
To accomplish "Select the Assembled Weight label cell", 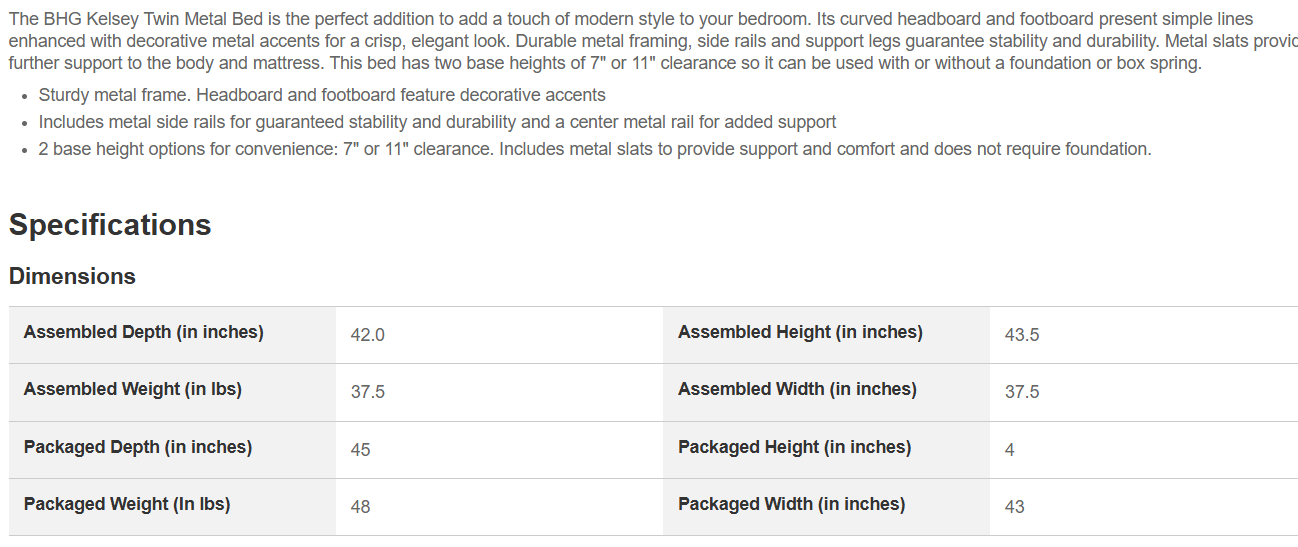I will coord(133,390).
